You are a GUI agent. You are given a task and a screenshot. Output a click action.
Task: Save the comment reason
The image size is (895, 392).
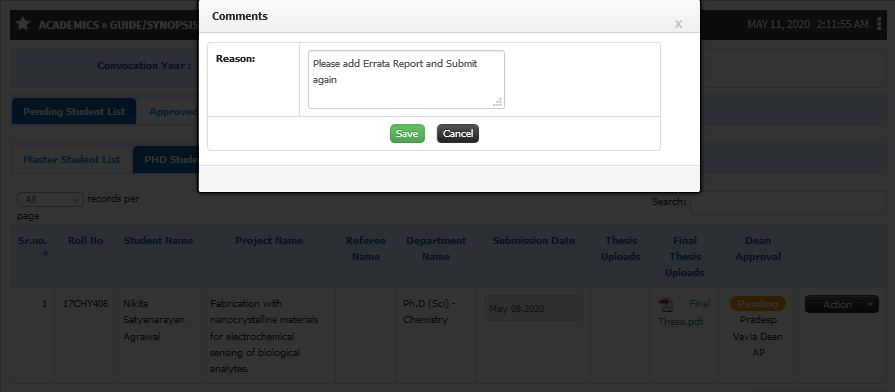407,134
